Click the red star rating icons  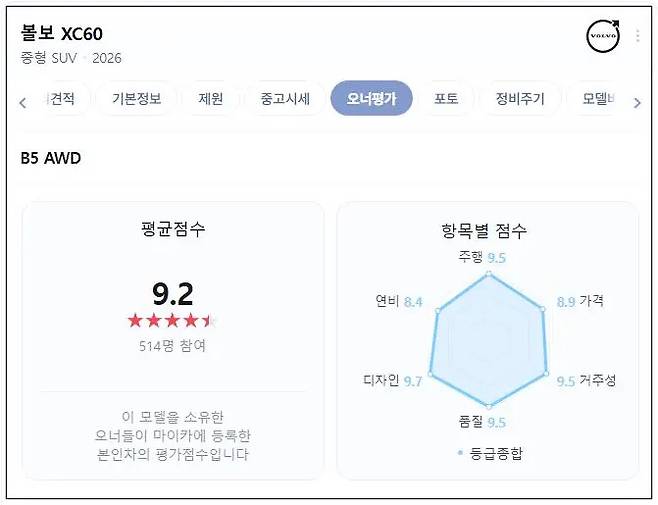[172, 321]
